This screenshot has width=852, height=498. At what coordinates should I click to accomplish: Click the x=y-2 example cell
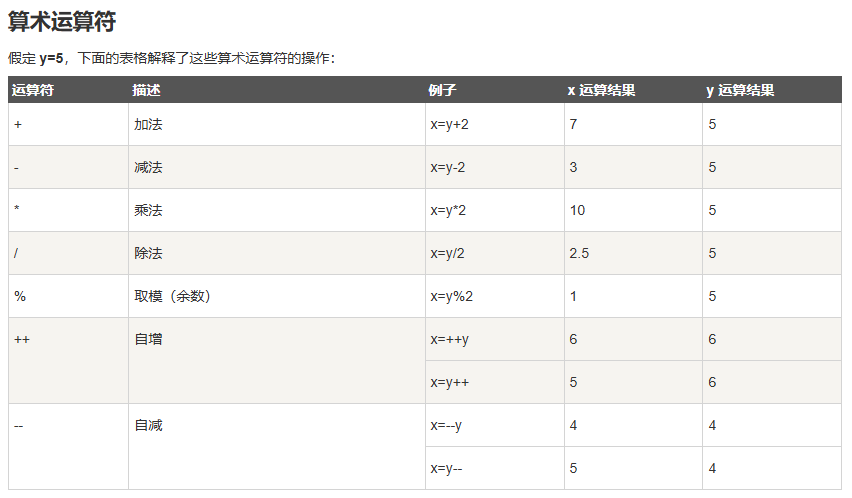point(447,168)
